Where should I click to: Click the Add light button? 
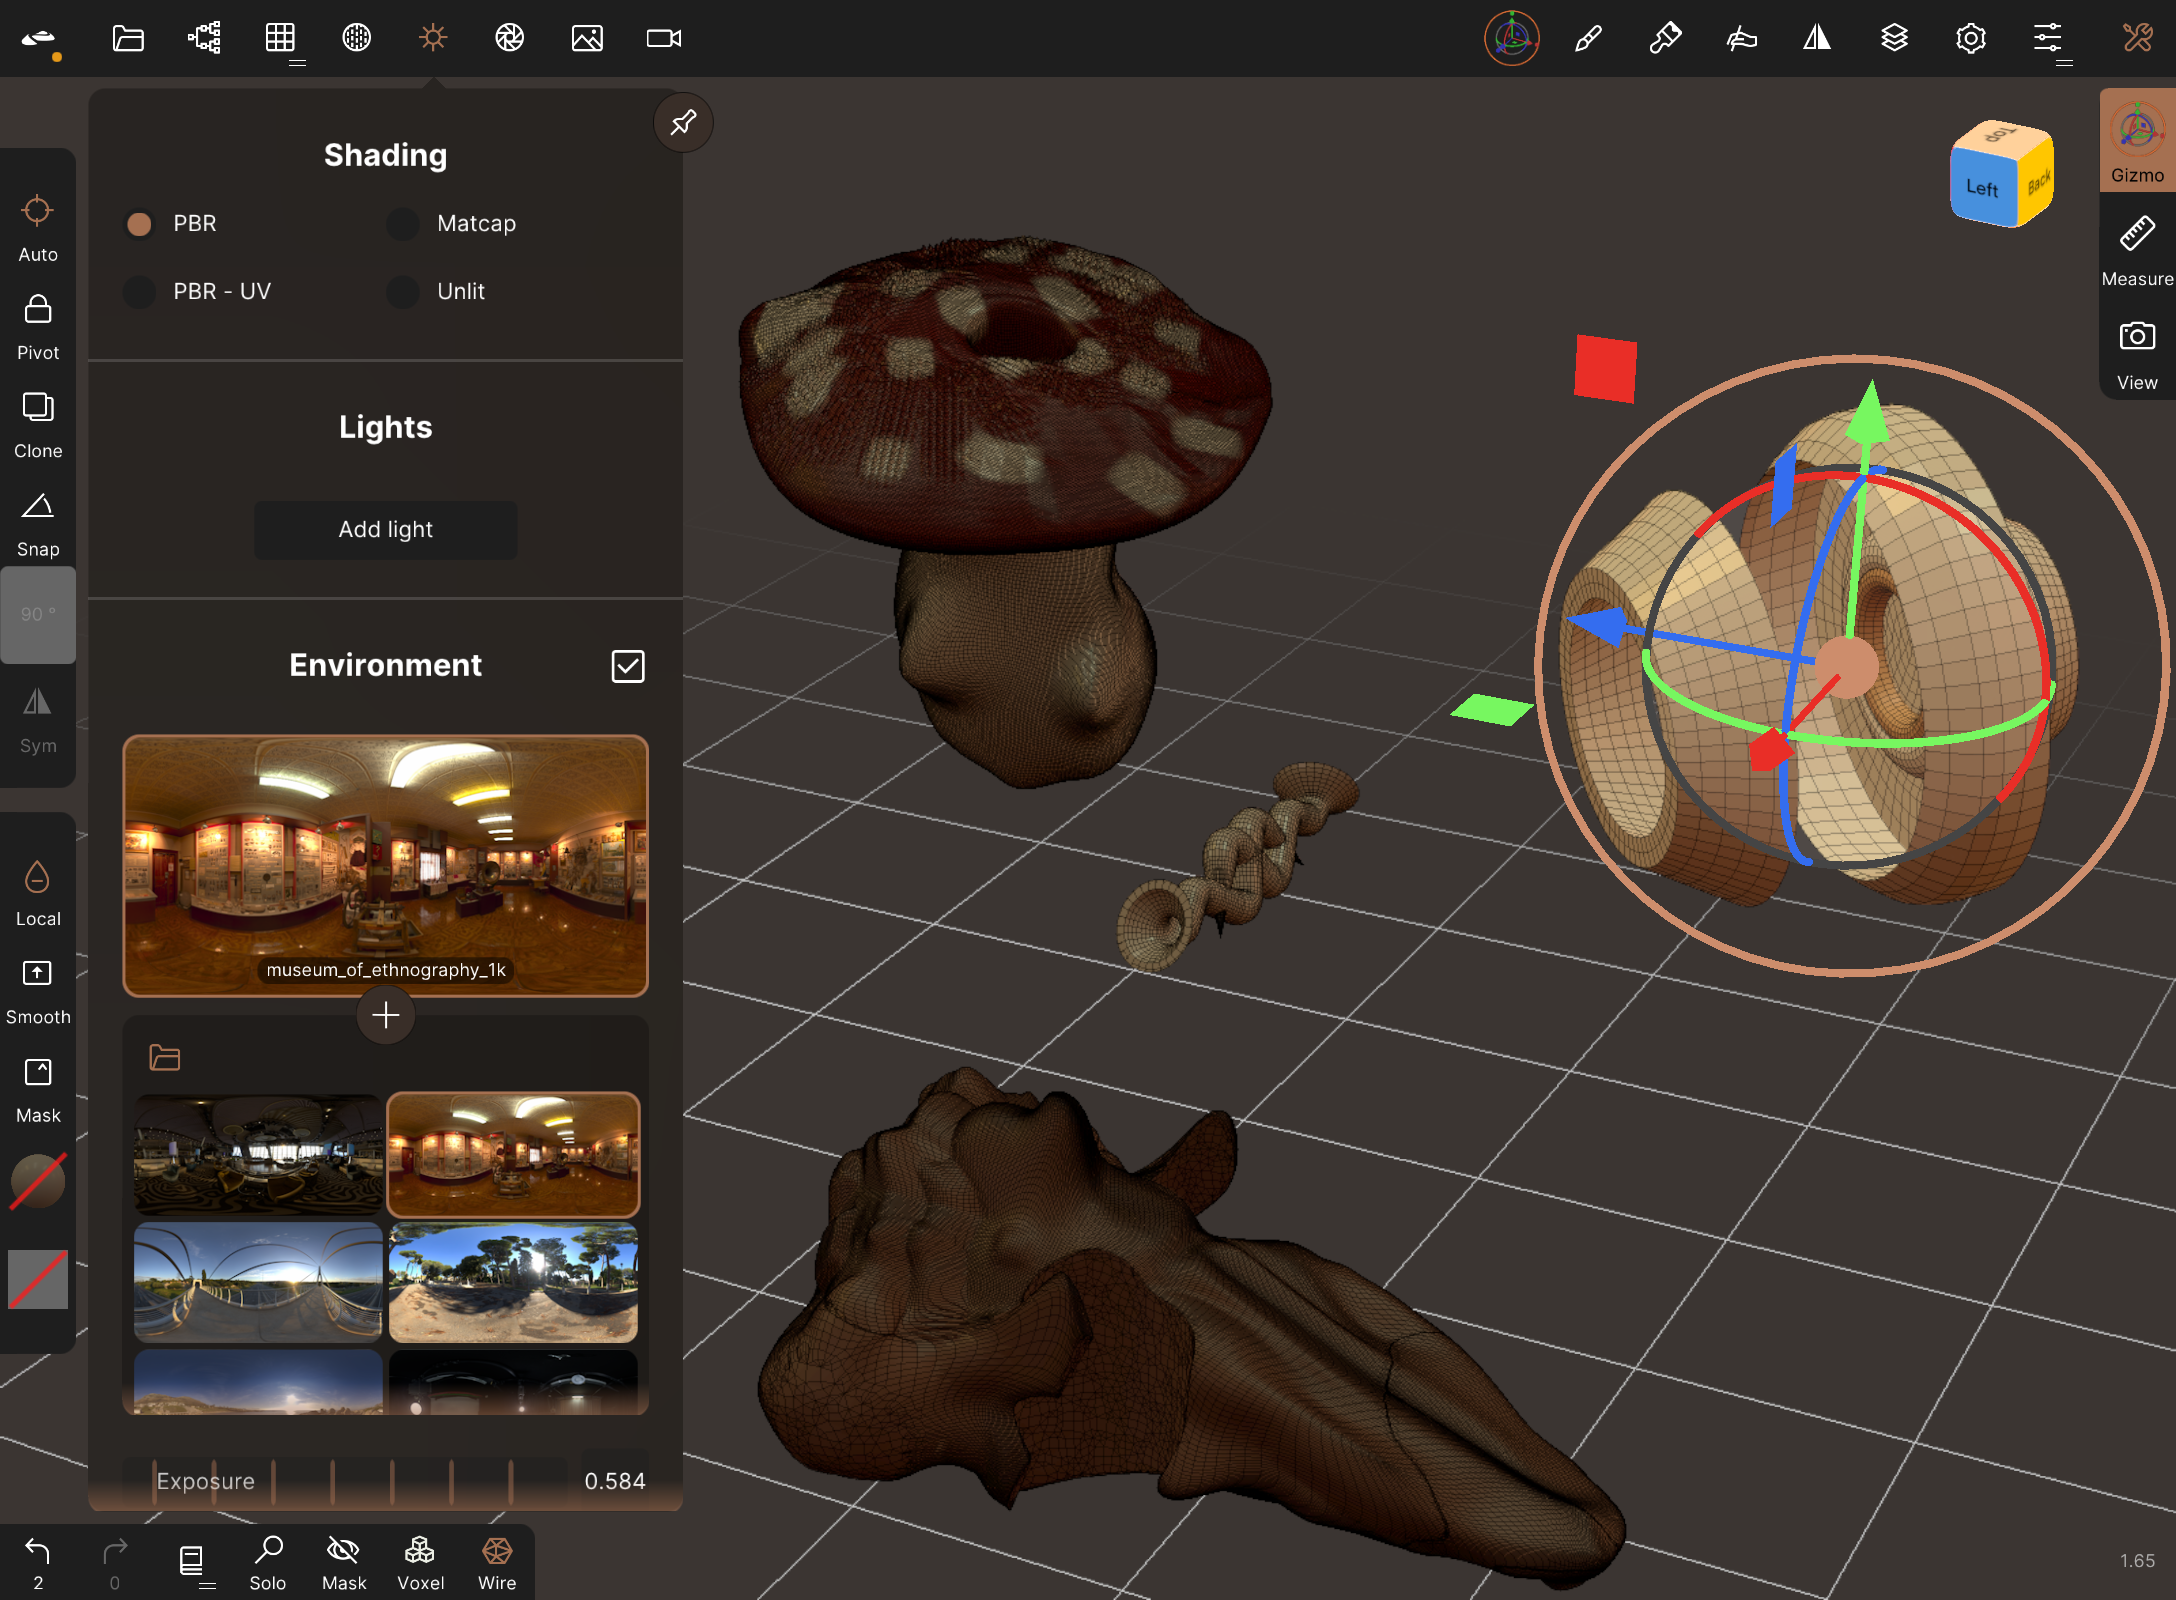[385, 530]
